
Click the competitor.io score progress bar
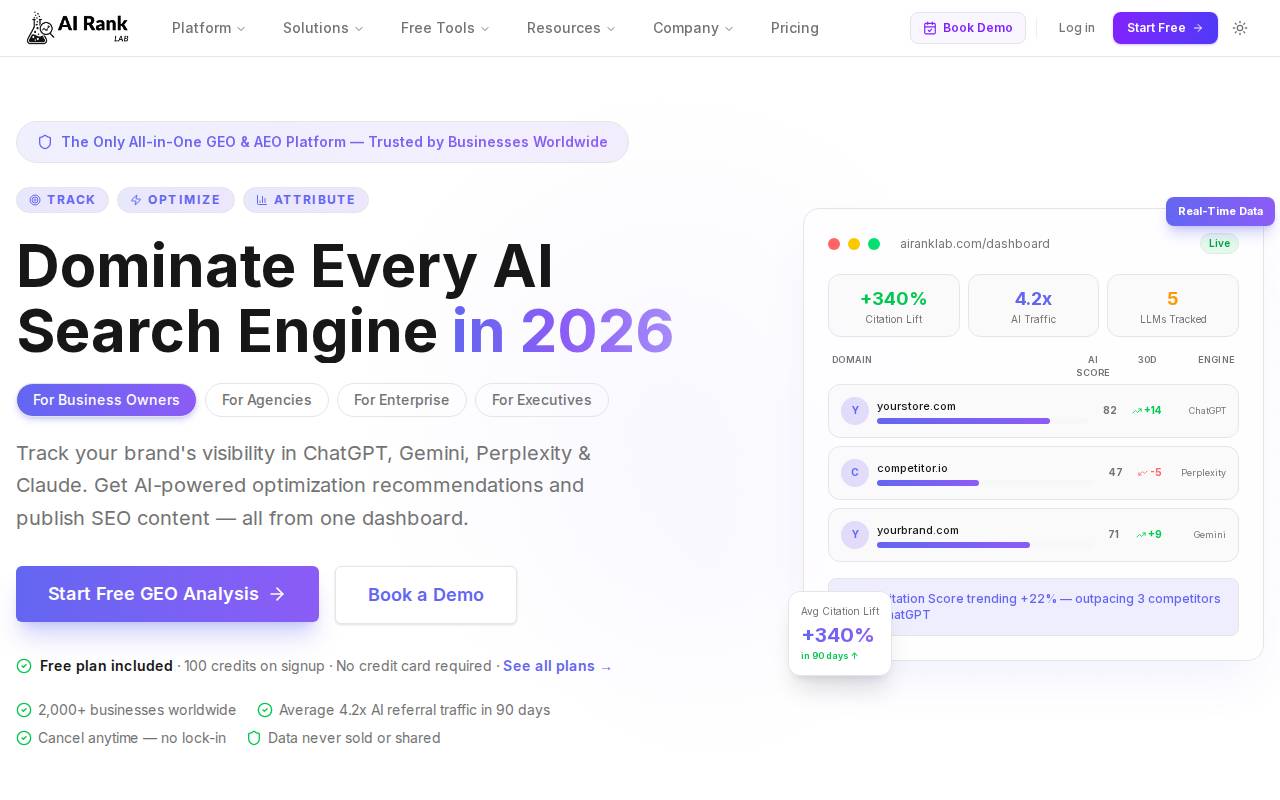point(985,483)
